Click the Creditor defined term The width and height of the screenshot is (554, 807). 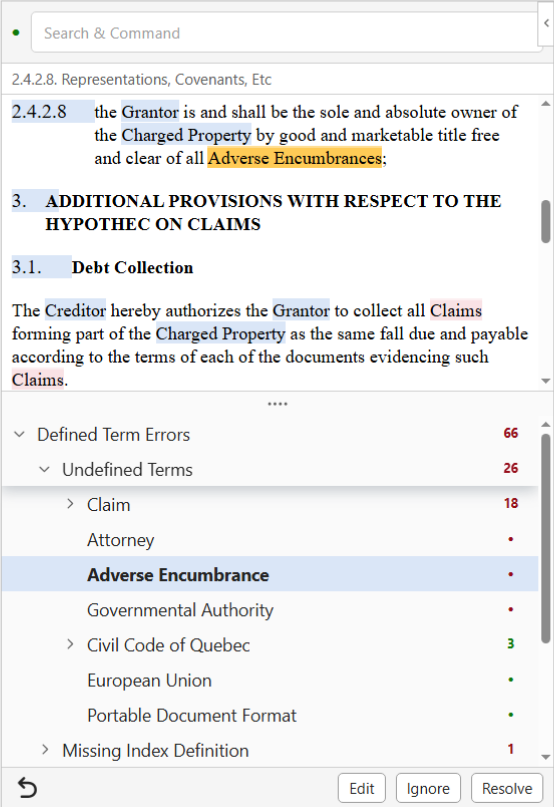pos(75,310)
